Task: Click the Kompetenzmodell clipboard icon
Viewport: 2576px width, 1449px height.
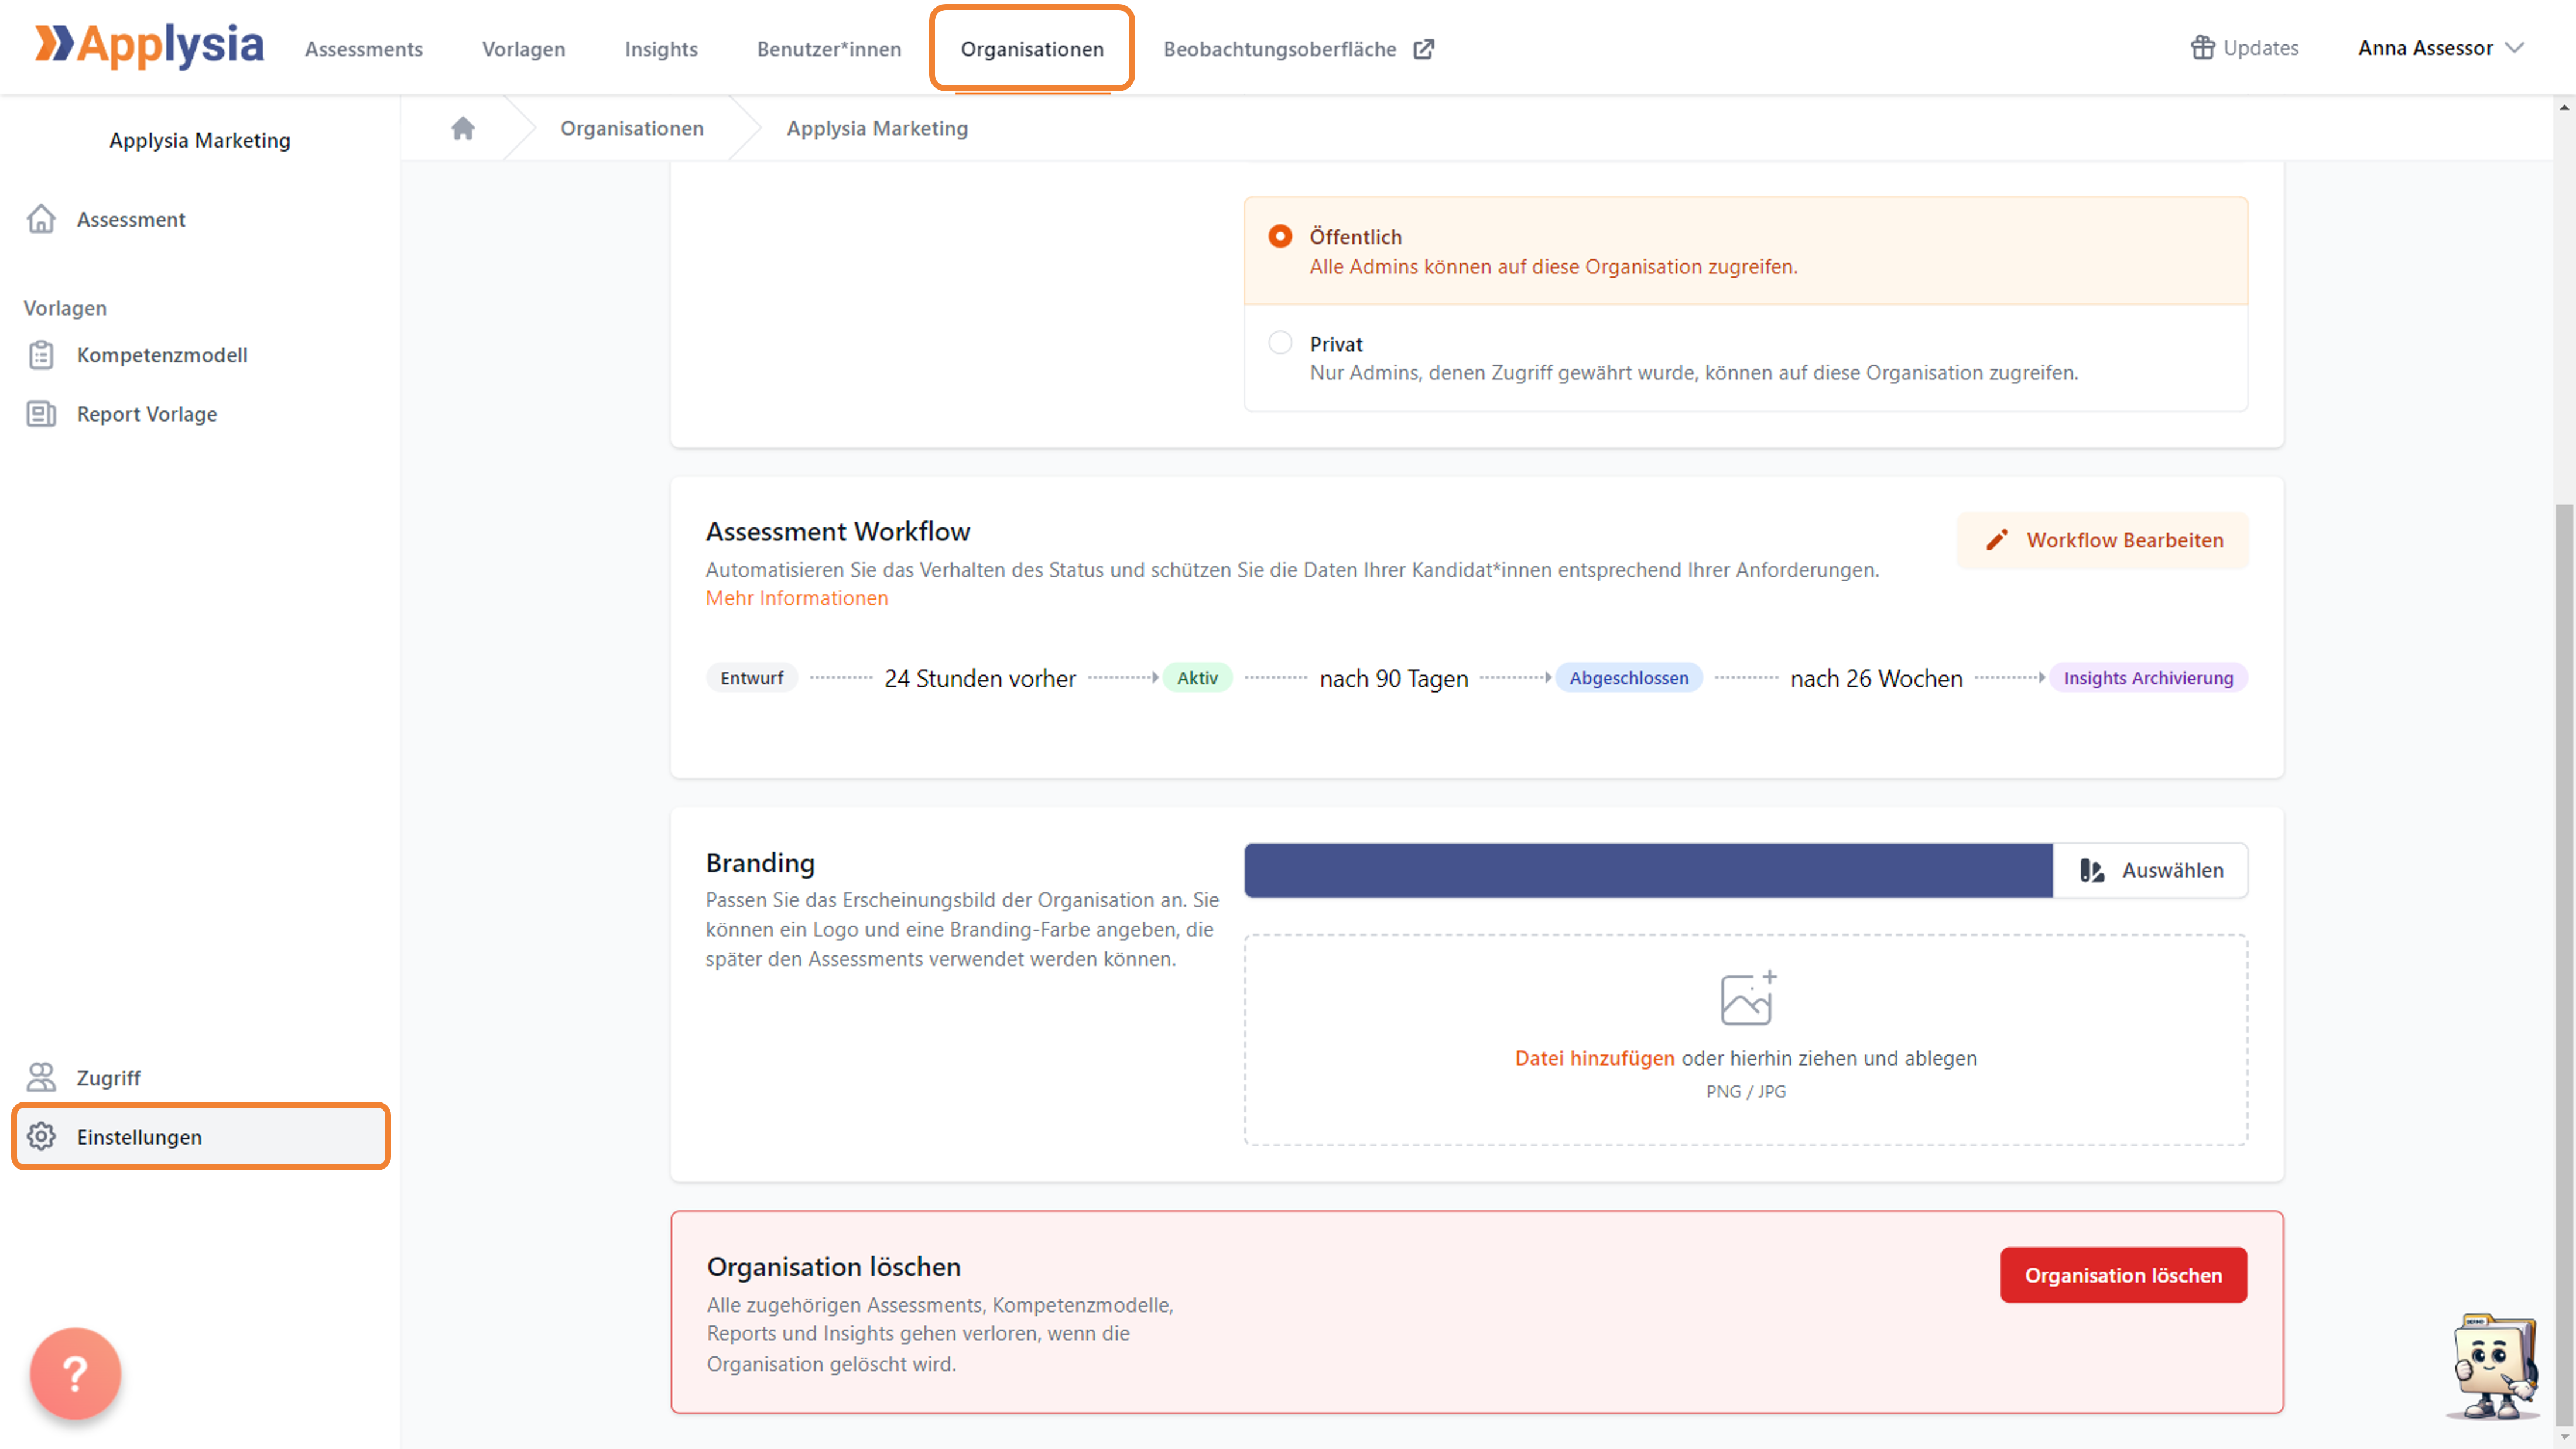Action: pyautogui.click(x=41, y=355)
